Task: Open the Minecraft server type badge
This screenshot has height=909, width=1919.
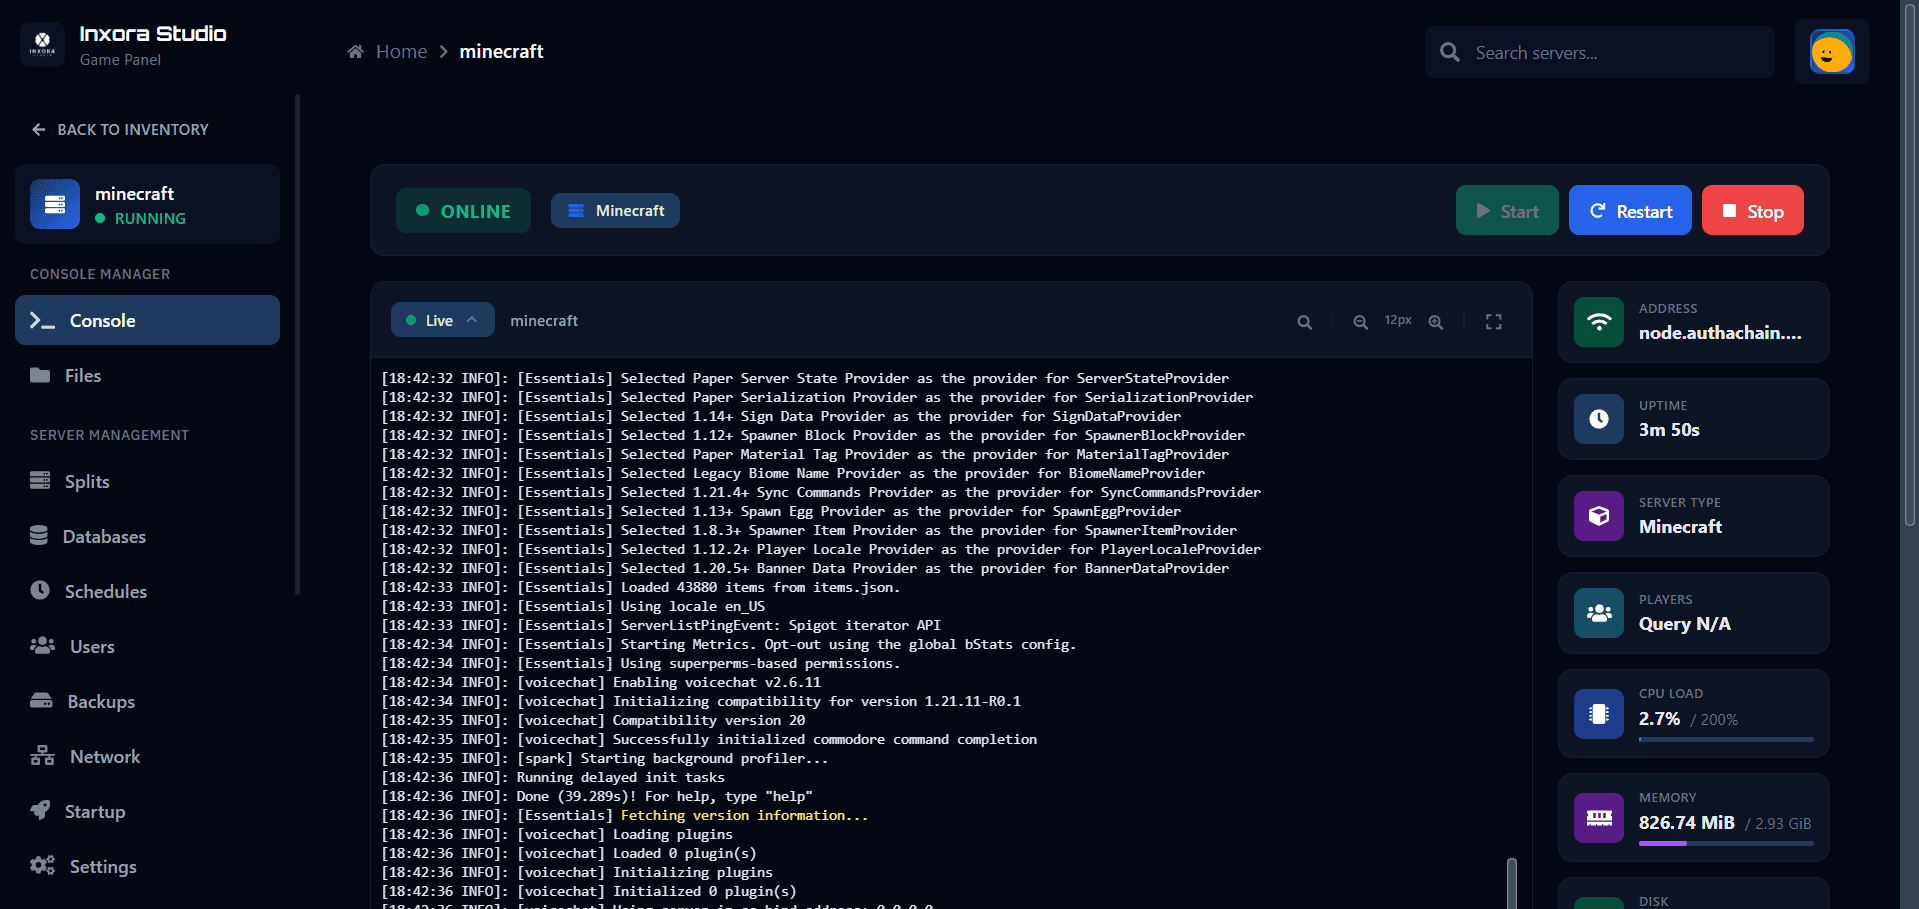Action: point(615,210)
